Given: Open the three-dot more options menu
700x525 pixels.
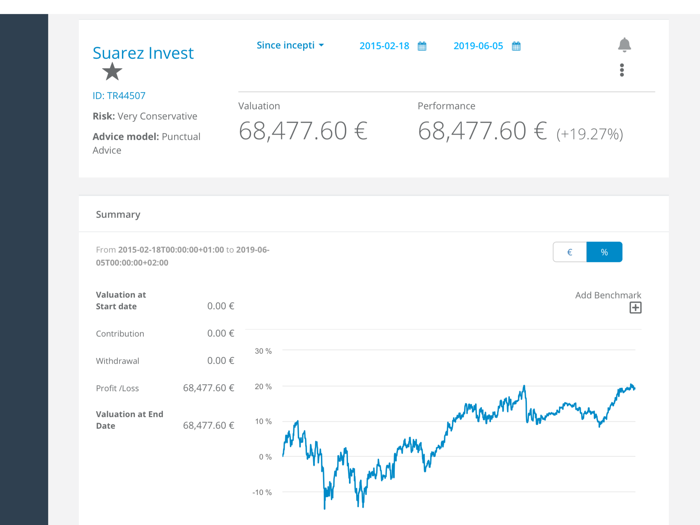Looking at the screenshot, I should (622, 70).
